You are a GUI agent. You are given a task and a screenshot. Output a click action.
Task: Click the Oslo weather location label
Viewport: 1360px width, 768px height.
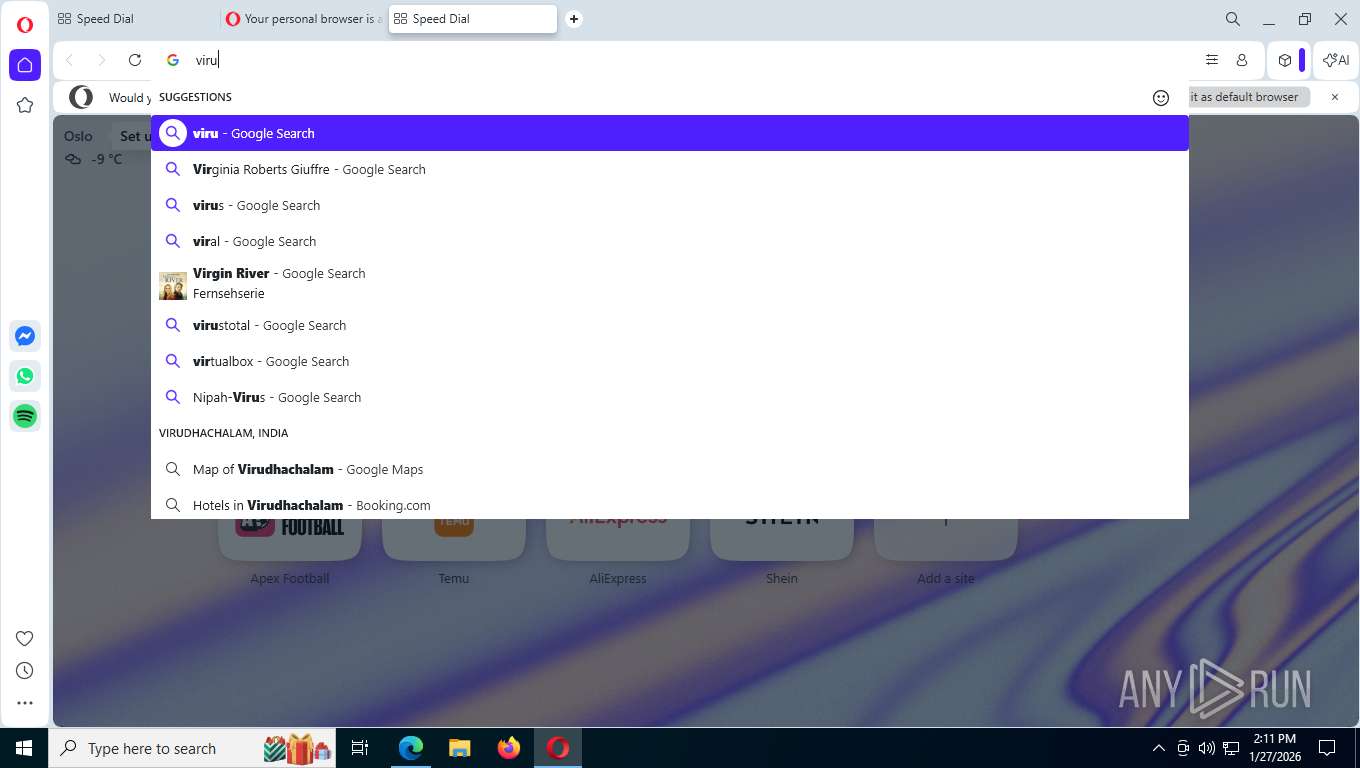coord(78,136)
